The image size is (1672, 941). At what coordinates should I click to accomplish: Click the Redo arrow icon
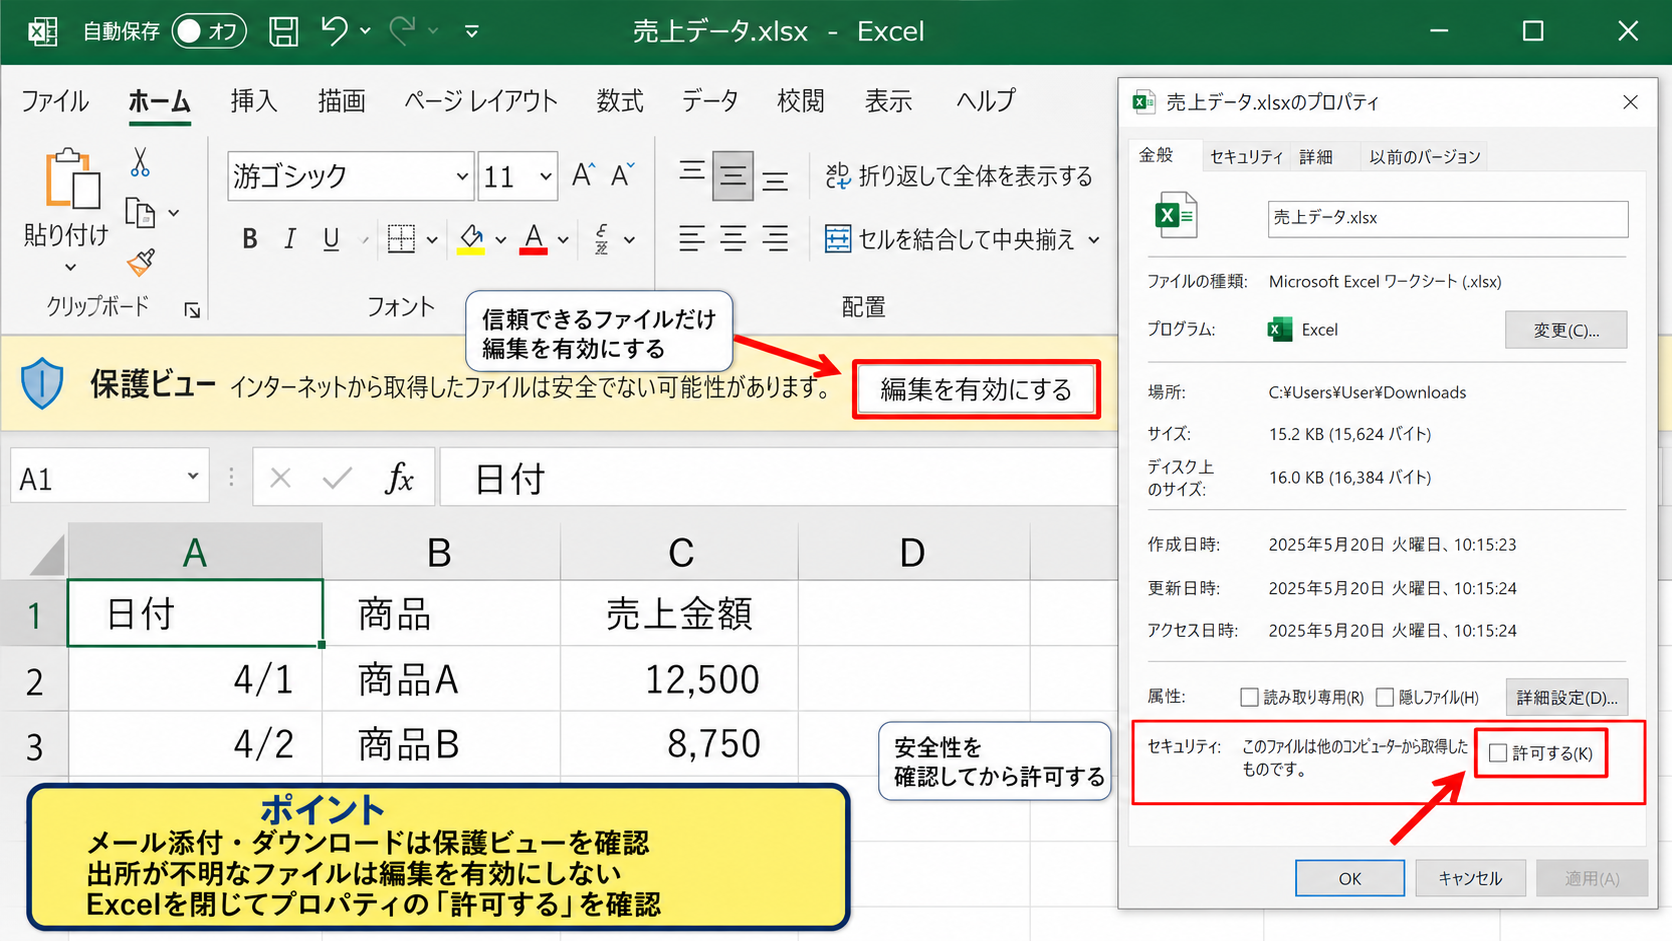tap(403, 30)
